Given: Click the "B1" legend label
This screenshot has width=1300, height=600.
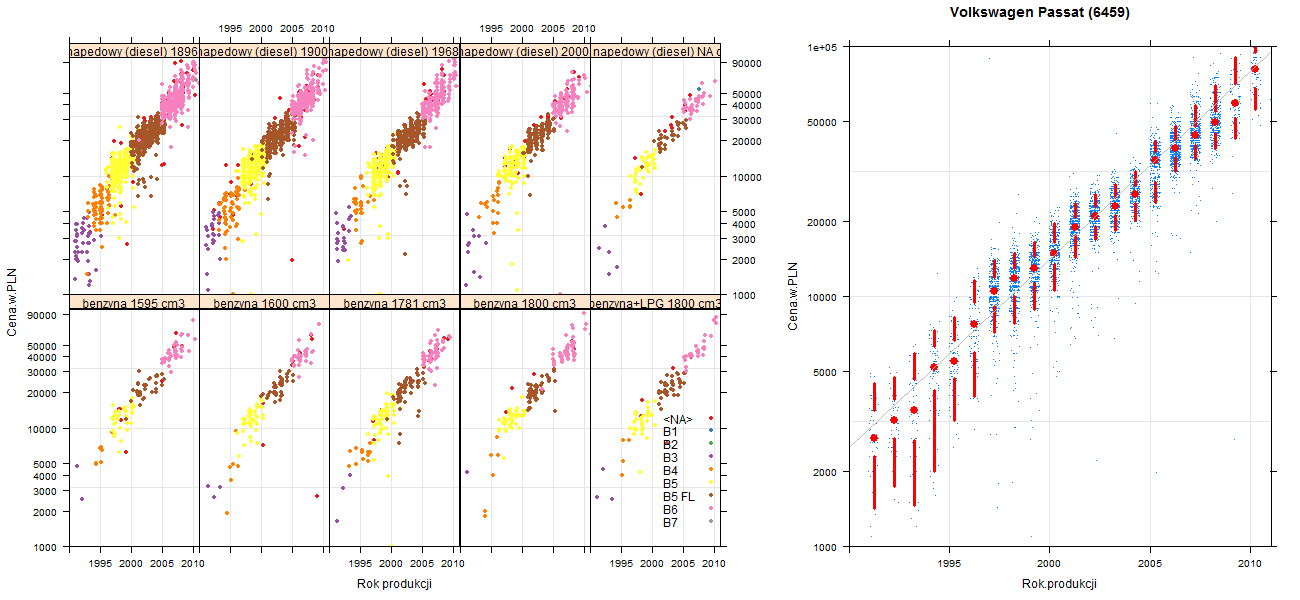Looking at the screenshot, I should click(670, 431).
